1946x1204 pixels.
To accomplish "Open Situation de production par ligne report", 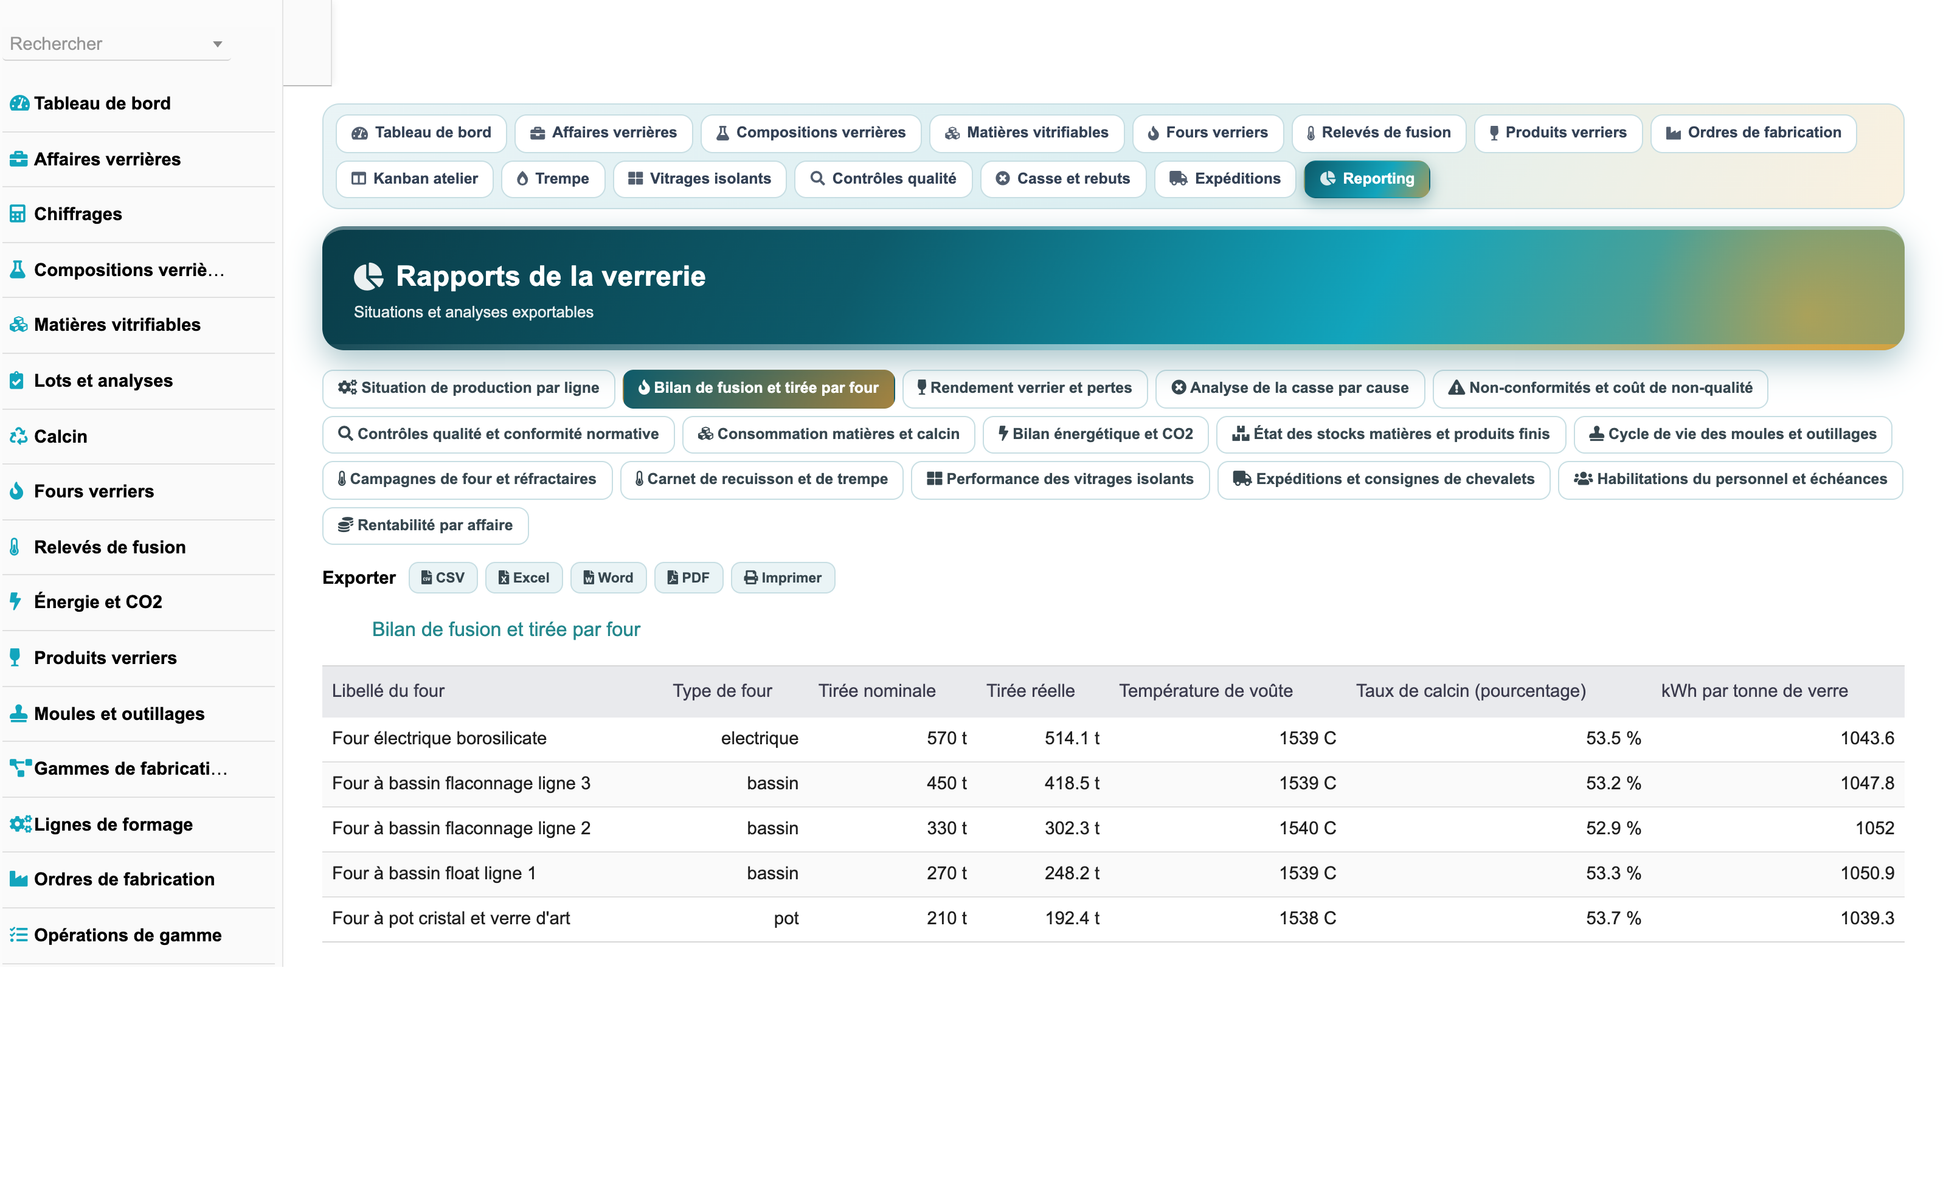I will tap(469, 388).
